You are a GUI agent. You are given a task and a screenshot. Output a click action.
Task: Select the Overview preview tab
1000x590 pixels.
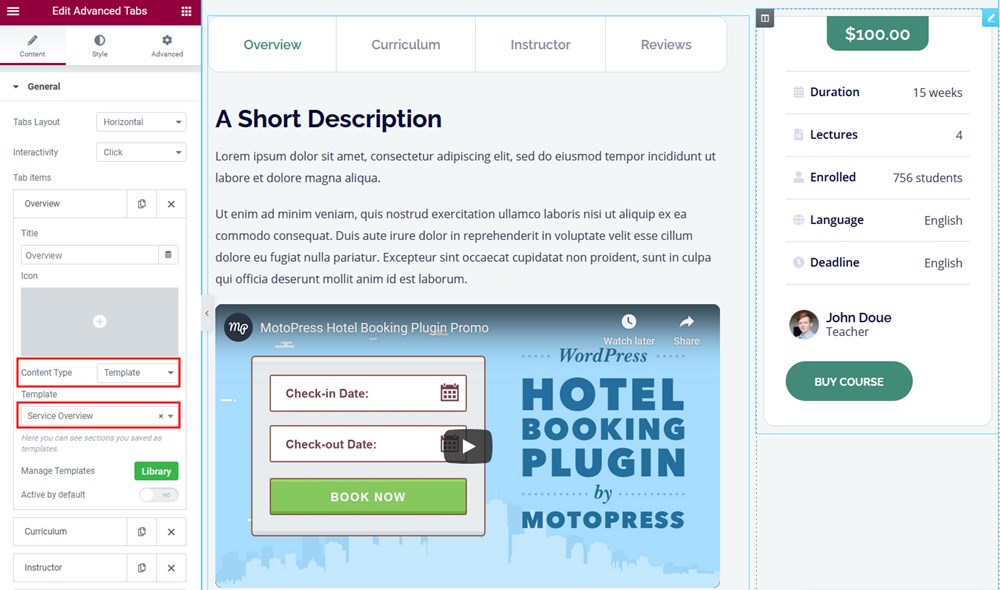[x=272, y=45]
